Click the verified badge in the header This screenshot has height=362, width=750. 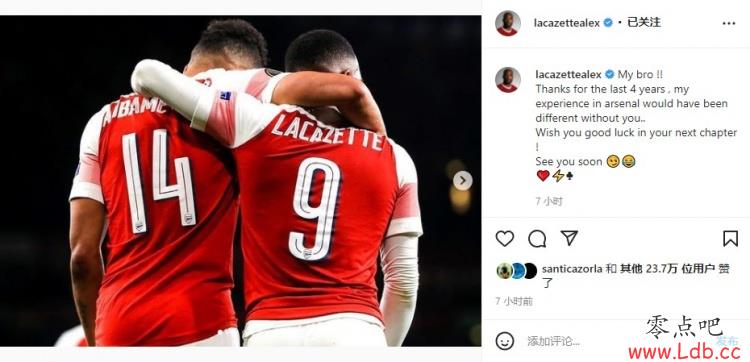tap(608, 22)
